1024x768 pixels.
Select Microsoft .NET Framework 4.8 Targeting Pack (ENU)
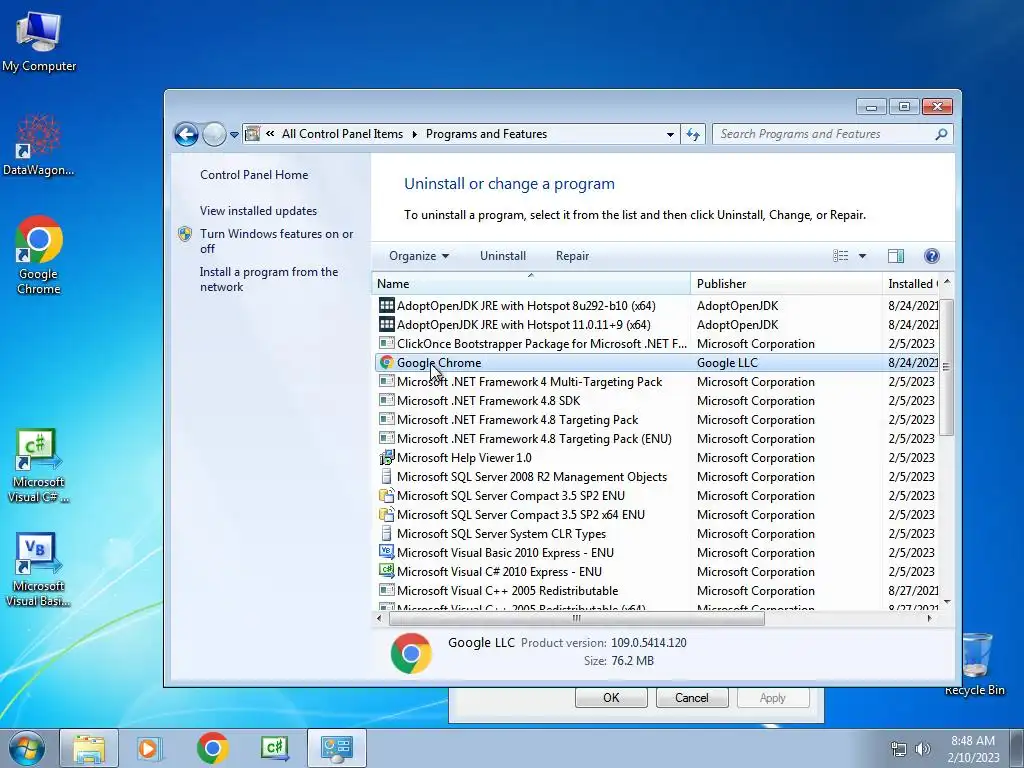click(656, 439)
